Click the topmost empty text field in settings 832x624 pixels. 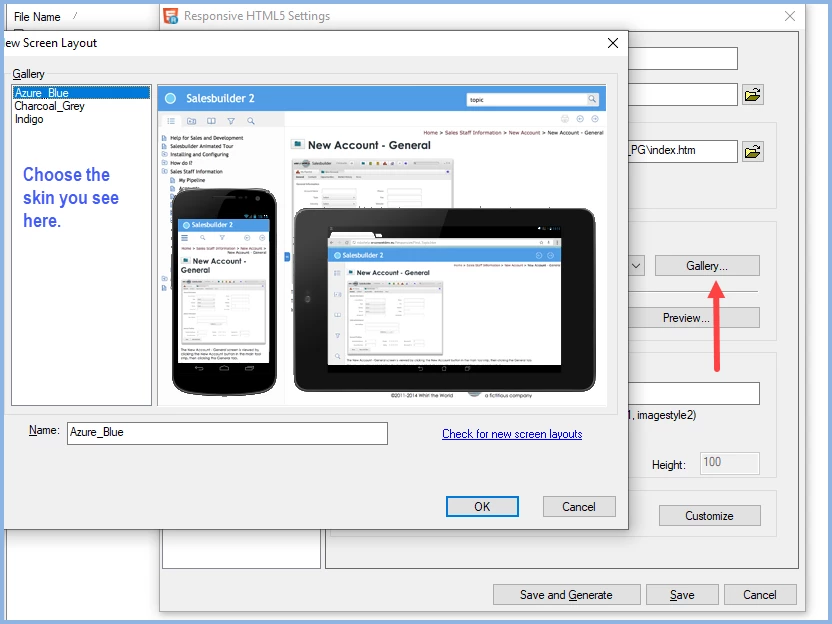[x=683, y=58]
